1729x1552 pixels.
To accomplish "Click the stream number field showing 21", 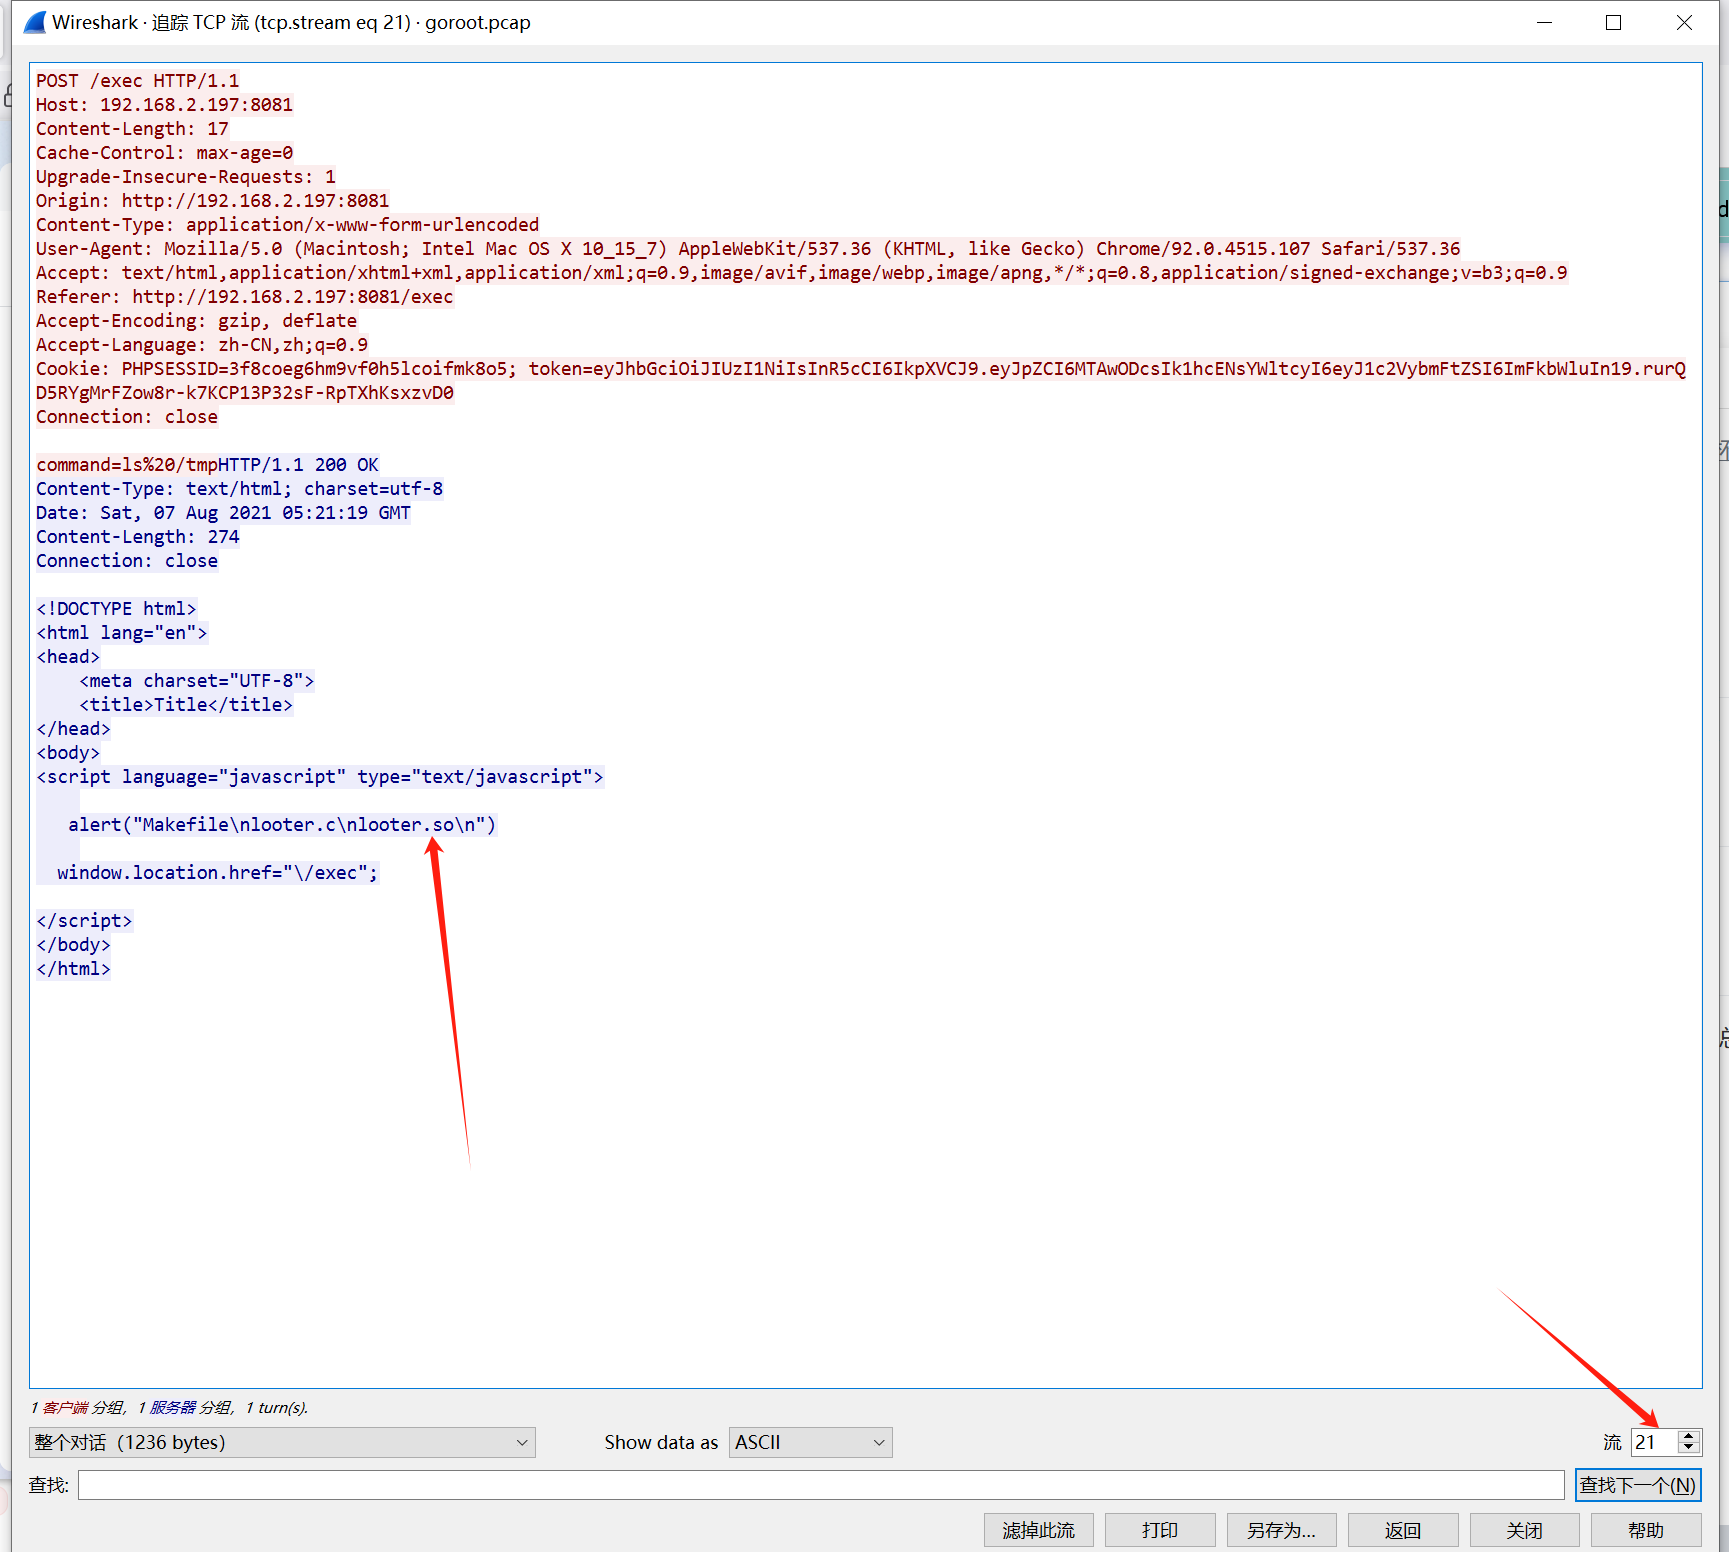I will coord(1655,1442).
